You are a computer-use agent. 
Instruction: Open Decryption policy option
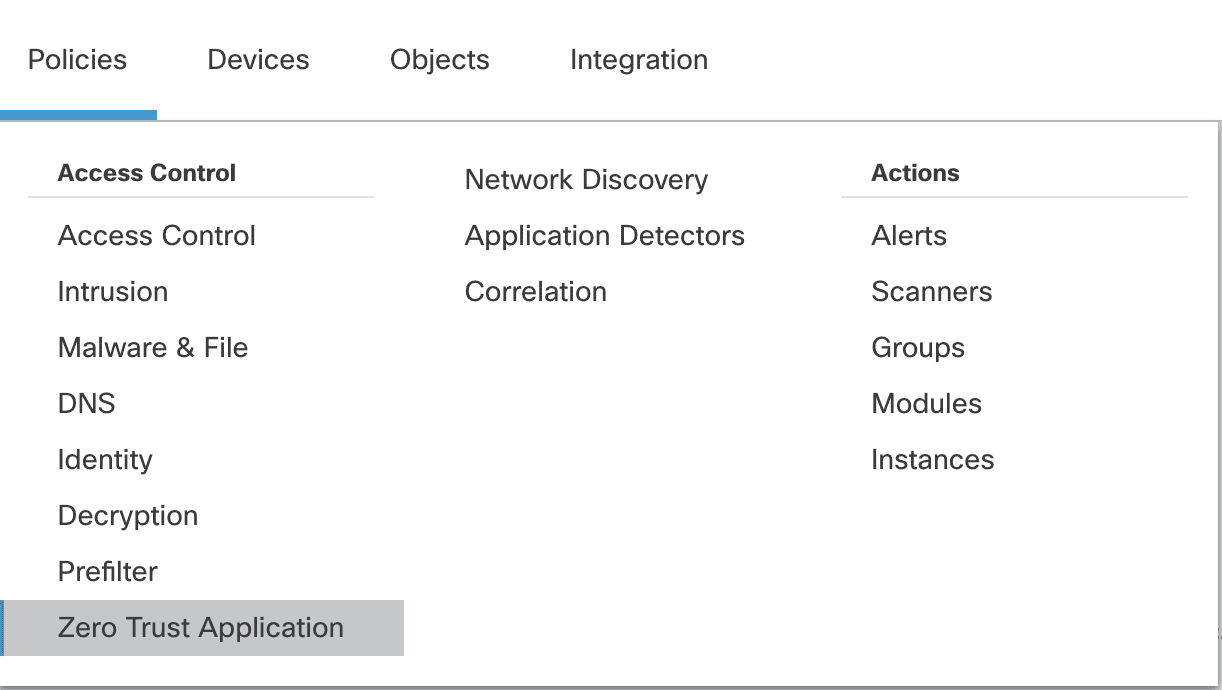point(128,516)
